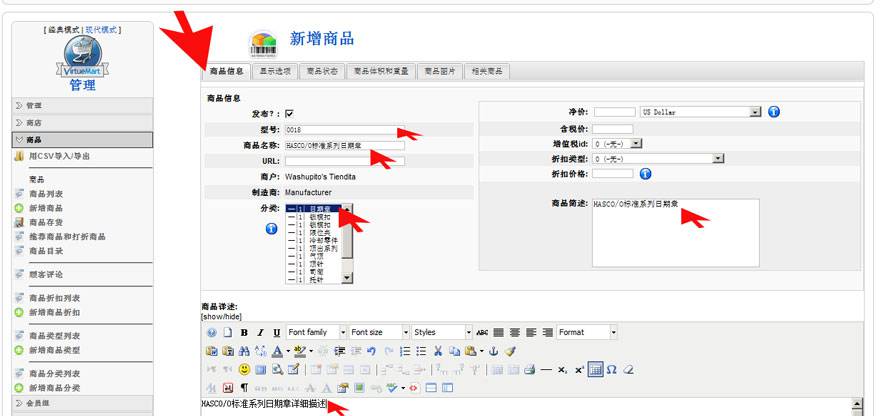The height and width of the screenshot is (416, 880).
Task: Expand the 会员组 sidebar section
Action: click(x=82, y=403)
